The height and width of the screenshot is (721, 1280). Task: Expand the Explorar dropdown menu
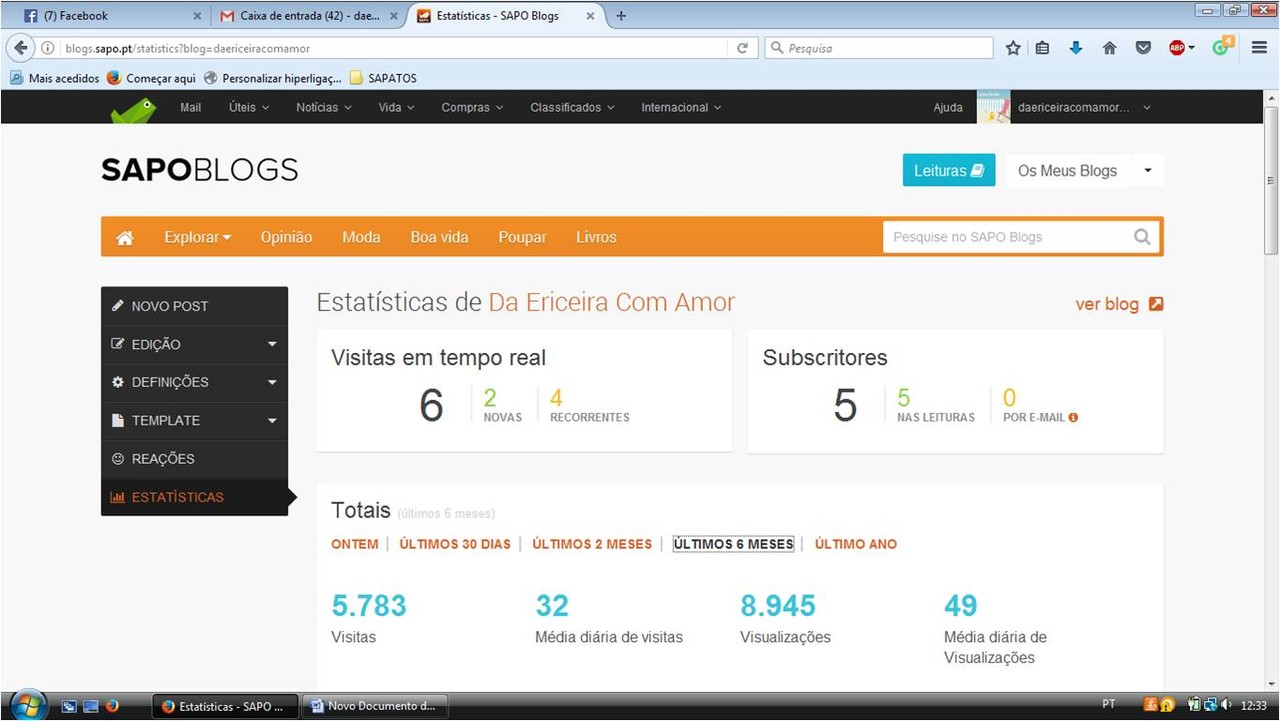pyautogui.click(x=196, y=237)
